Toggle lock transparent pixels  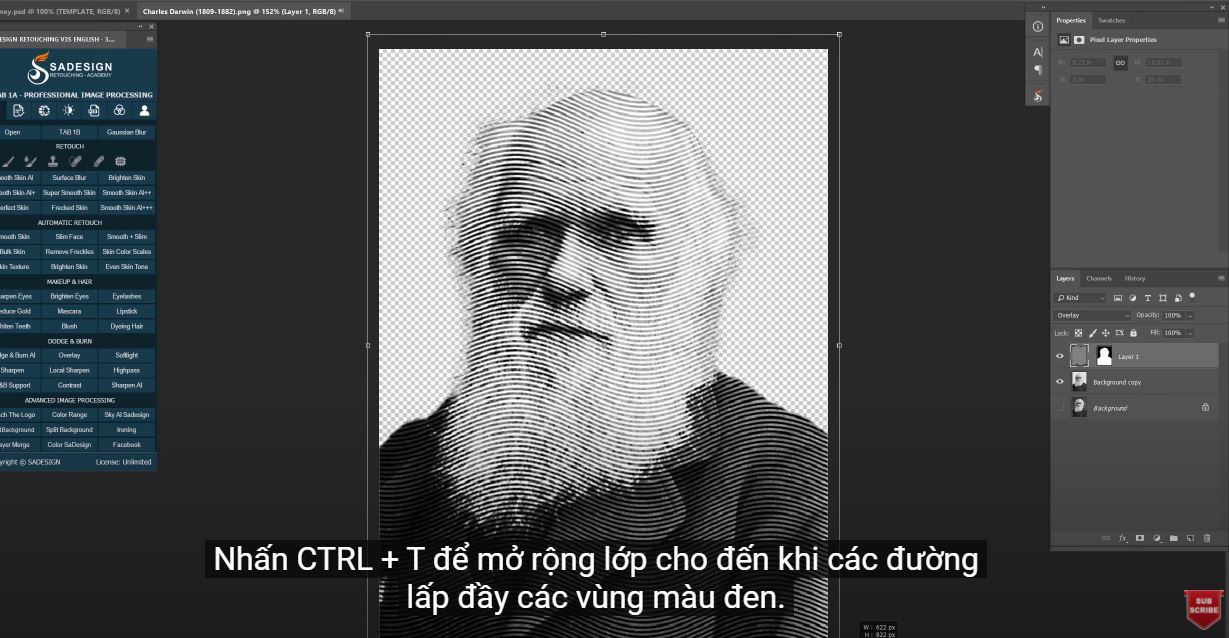(x=1079, y=333)
